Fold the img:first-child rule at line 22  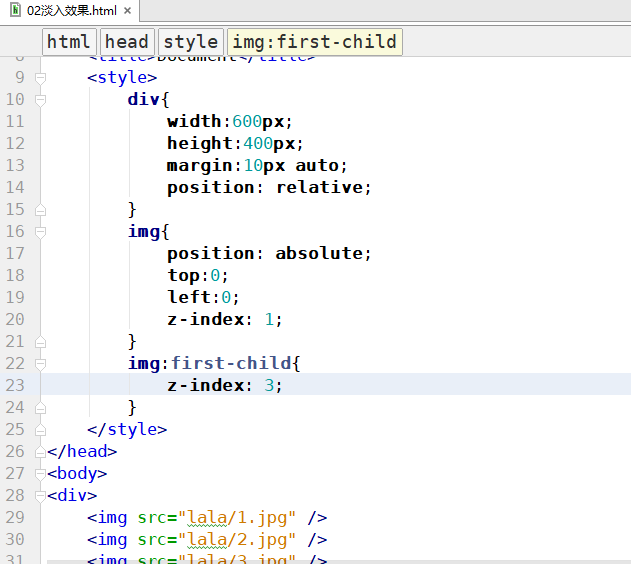tap(41, 364)
